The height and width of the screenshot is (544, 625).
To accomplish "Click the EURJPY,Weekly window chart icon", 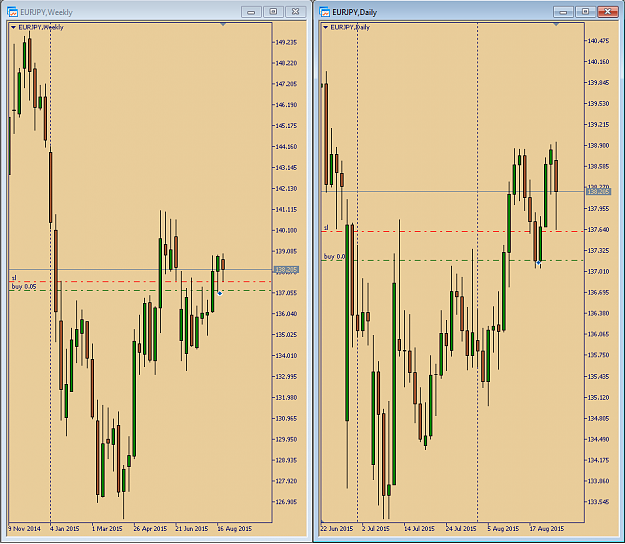I will 12,12.
